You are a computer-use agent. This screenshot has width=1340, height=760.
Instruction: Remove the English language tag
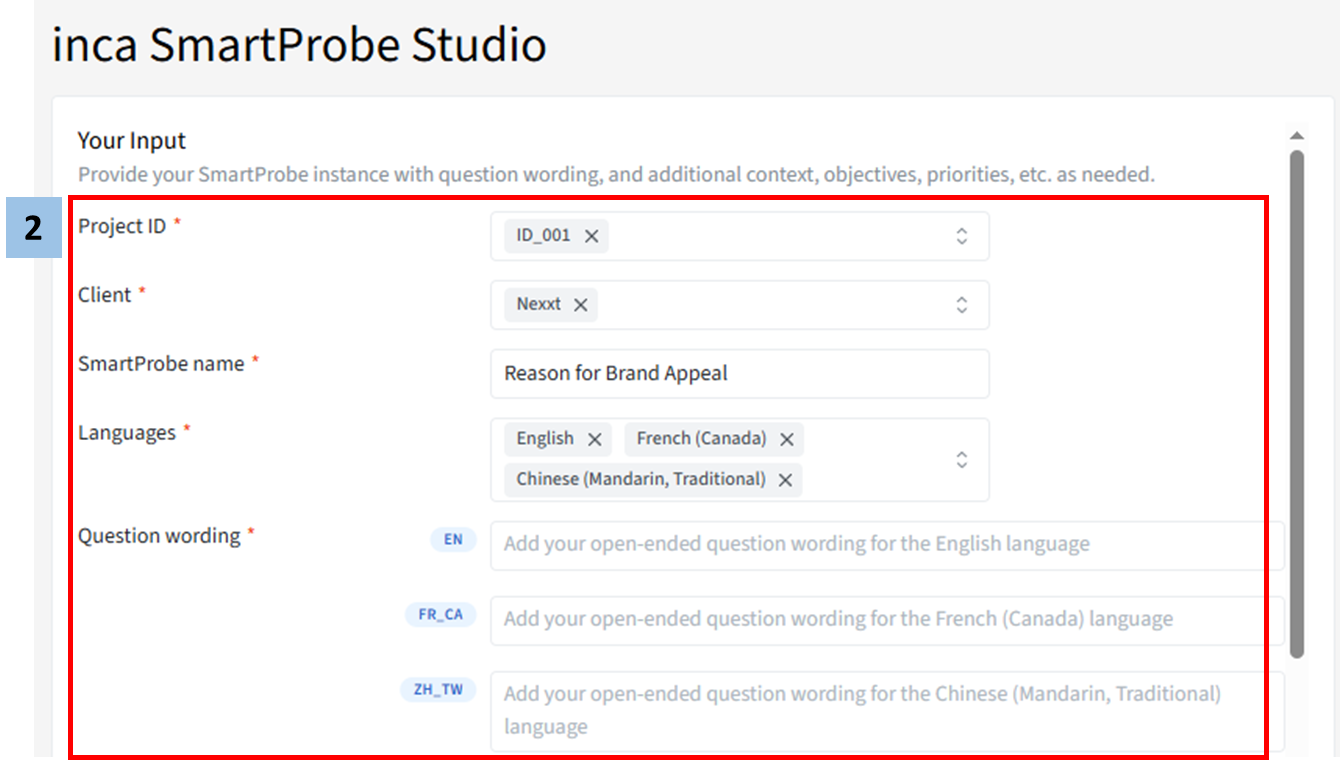pyautogui.click(x=594, y=439)
